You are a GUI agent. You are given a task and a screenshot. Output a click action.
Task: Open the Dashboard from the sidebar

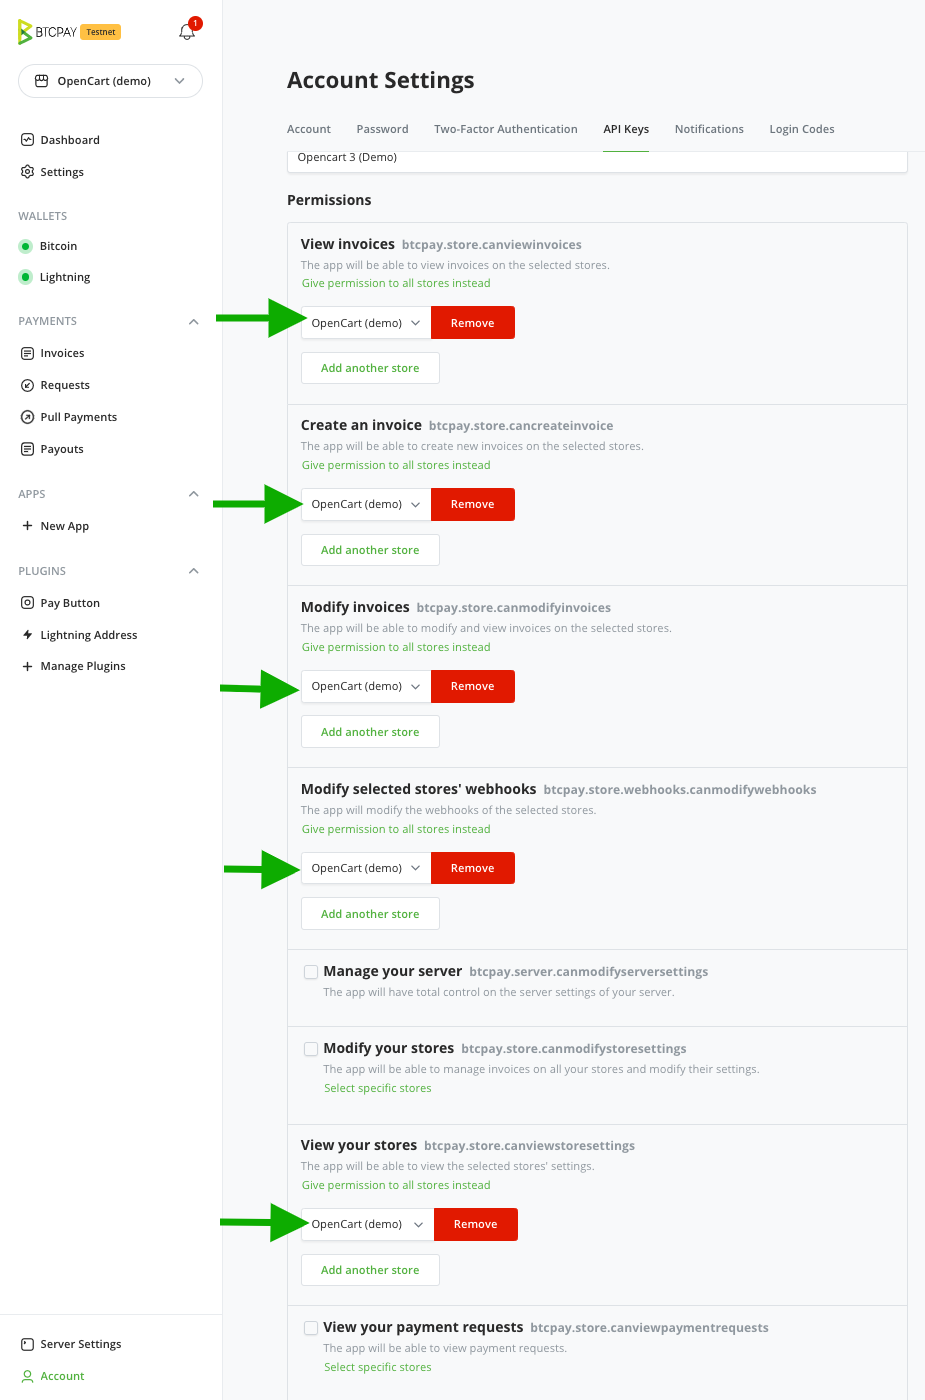[x=69, y=139]
